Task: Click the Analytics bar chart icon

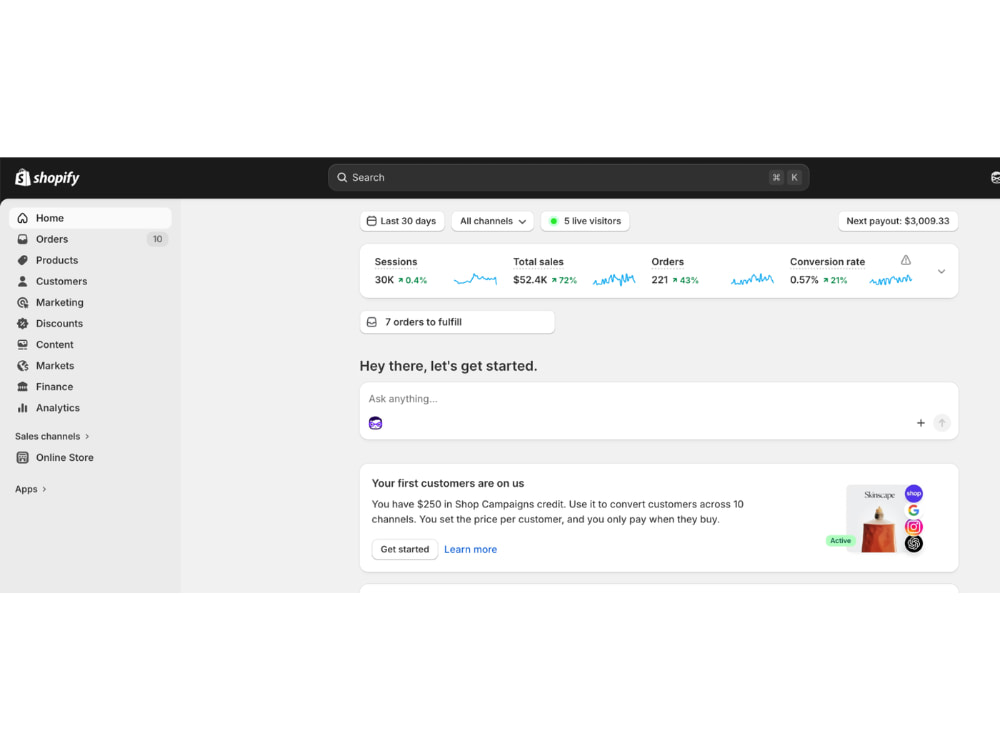Action: [23, 408]
